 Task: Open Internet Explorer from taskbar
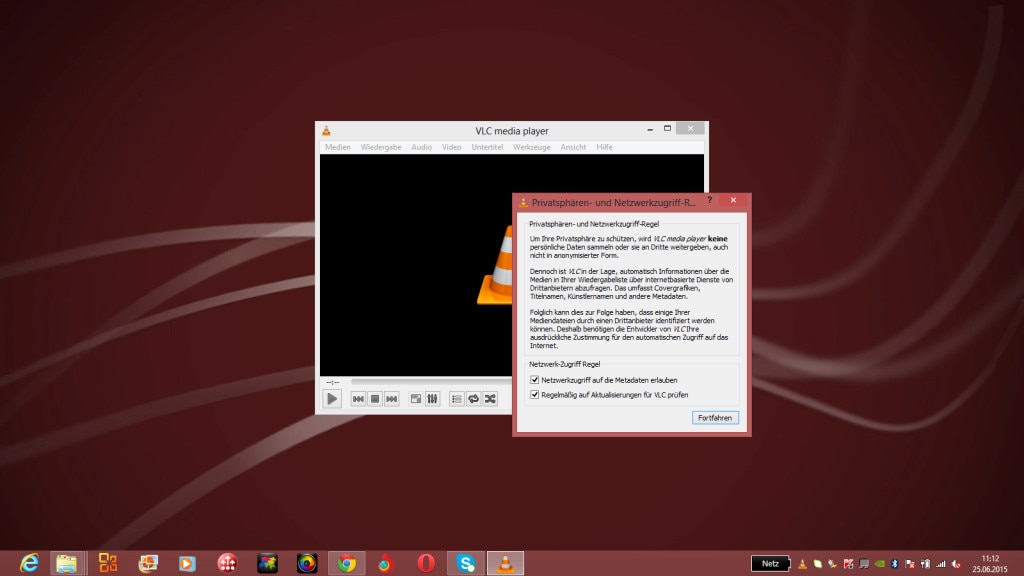coord(29,563)
